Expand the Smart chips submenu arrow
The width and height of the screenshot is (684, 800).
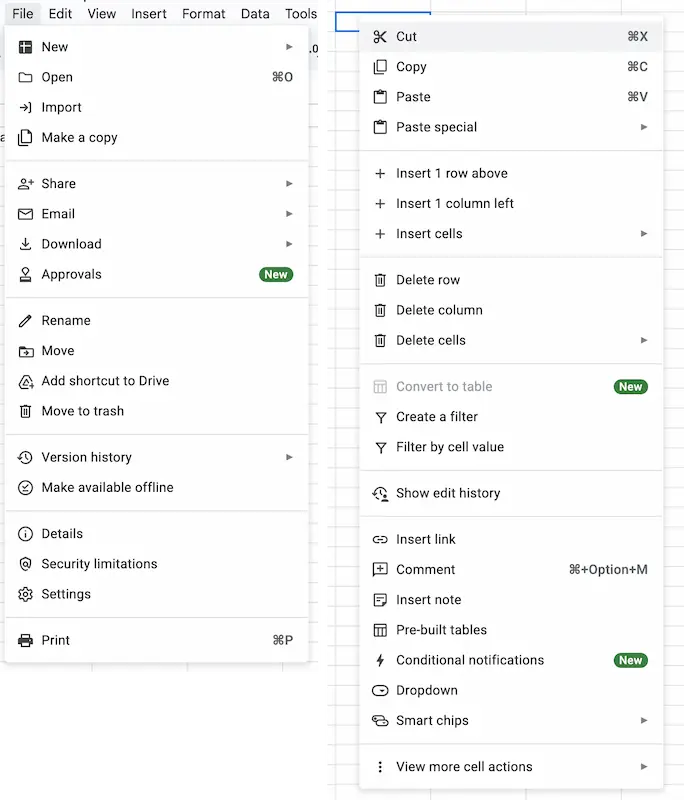pos(644,721)
